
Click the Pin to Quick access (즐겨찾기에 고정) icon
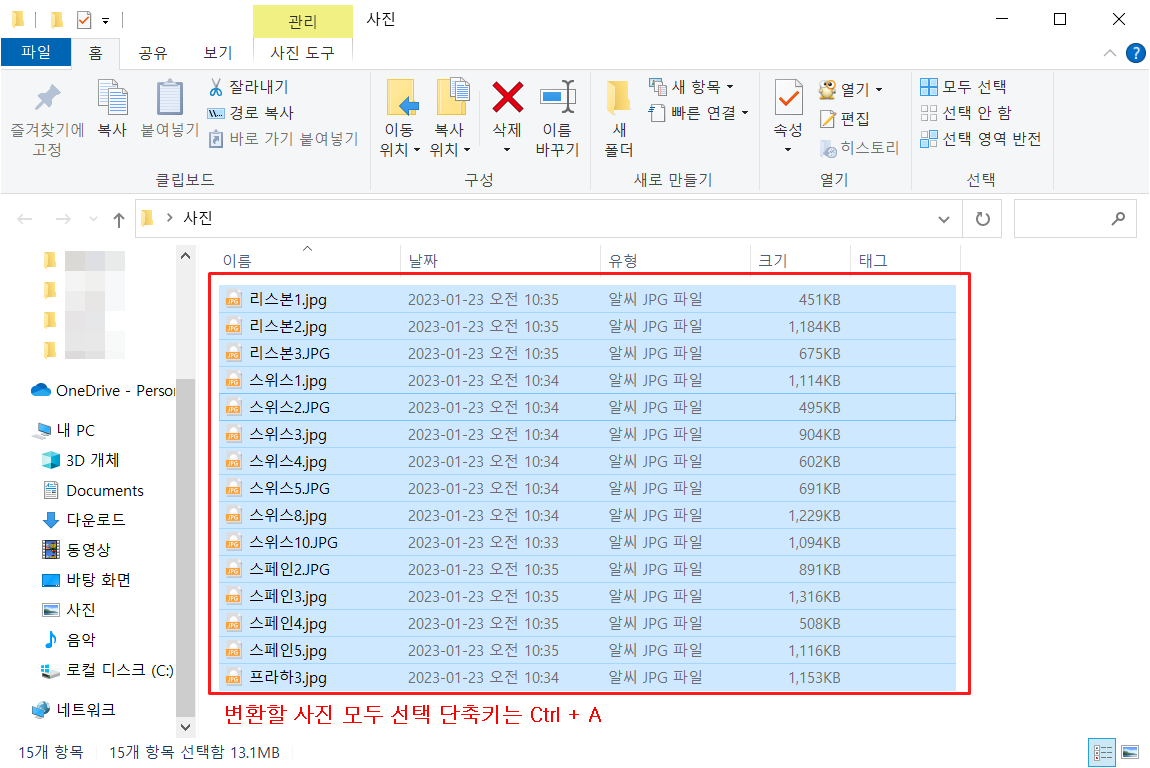(x=47, y=98)
